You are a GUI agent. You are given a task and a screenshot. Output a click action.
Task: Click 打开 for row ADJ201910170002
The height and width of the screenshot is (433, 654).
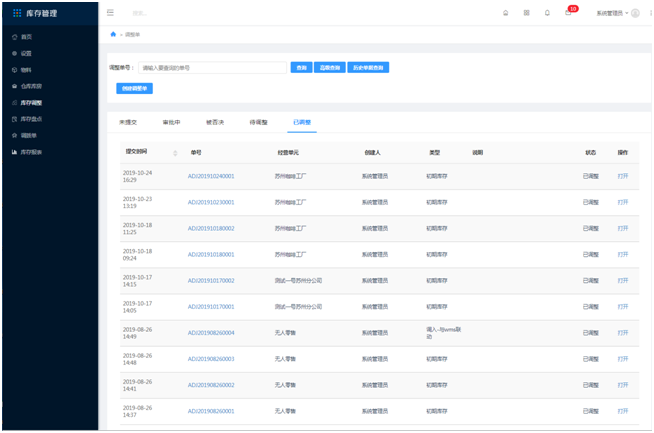coord(623,281)
